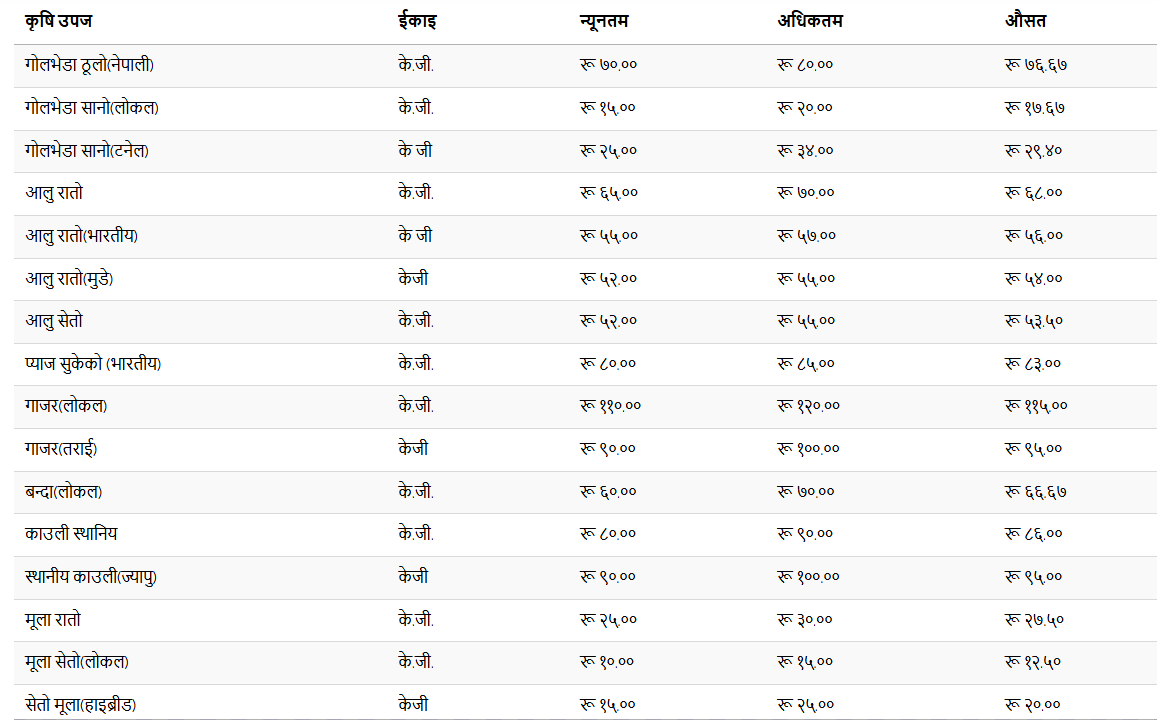The width and height of the screenshot is (1157, 720).
Task: Click the गाजर(तराई) product name
Action: [61, 449]
